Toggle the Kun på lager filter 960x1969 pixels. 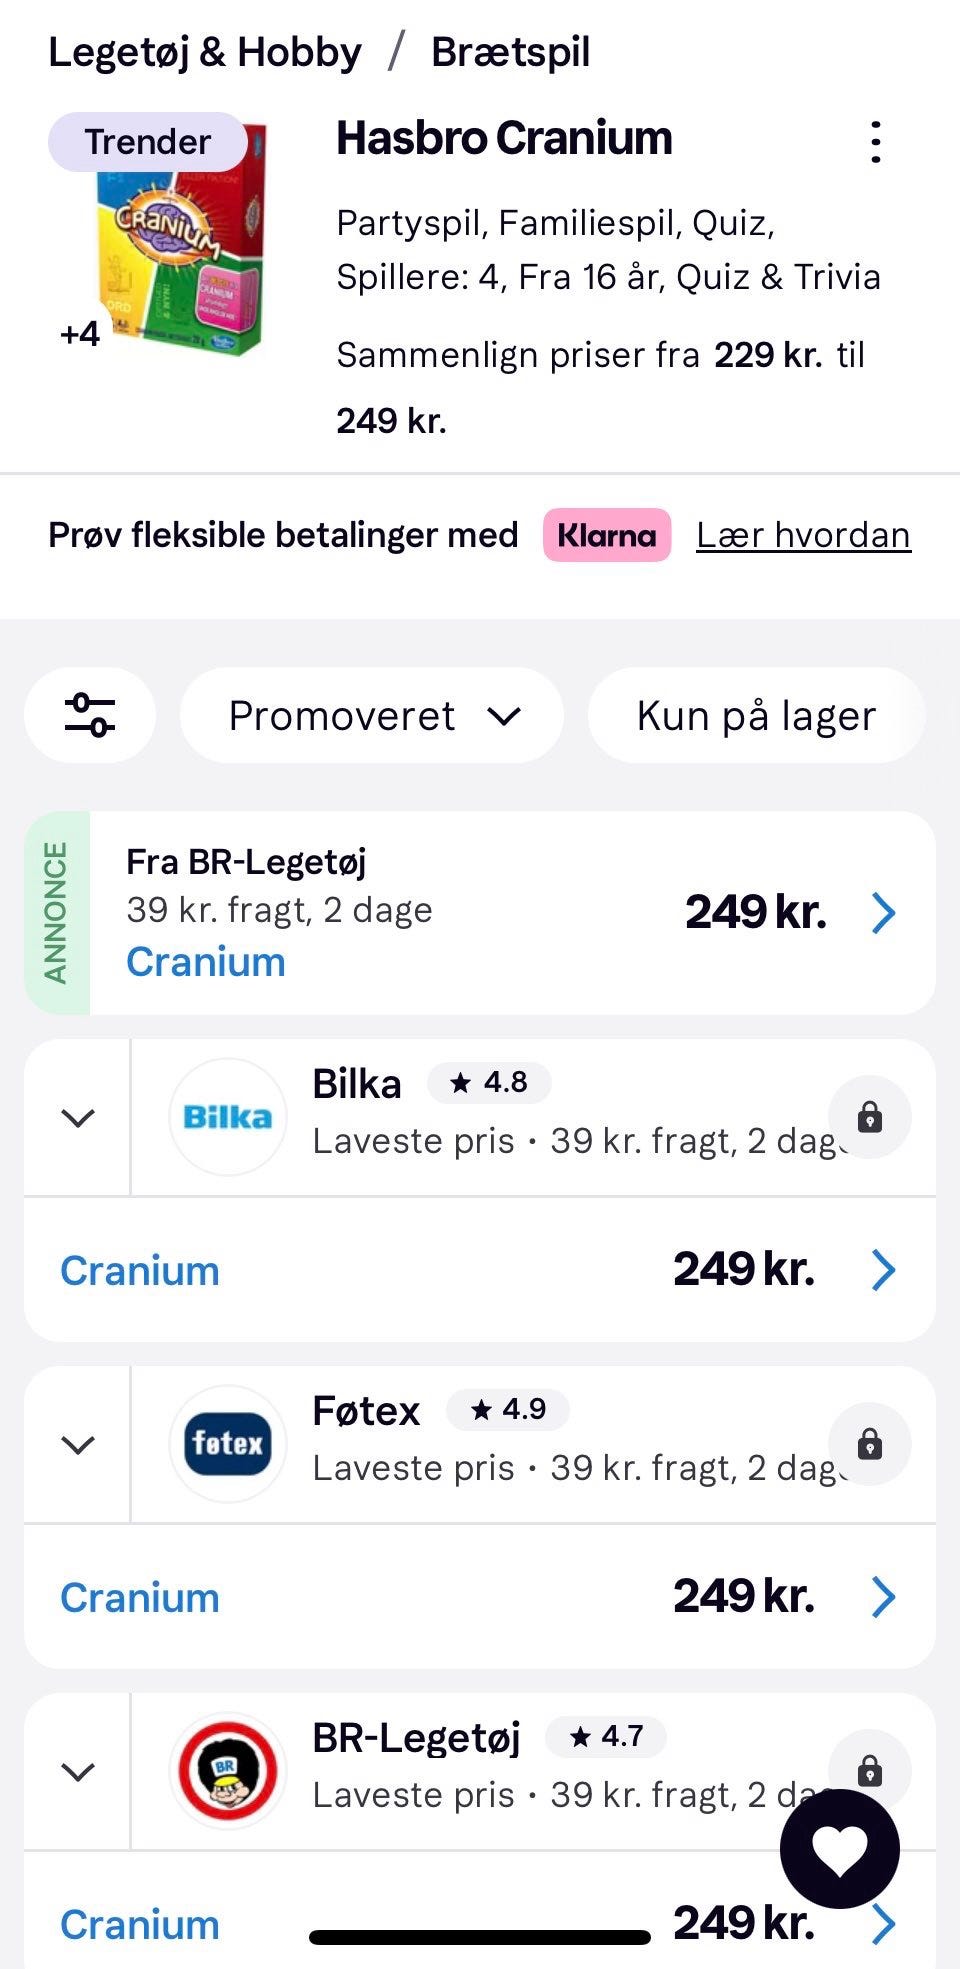(x=756, y=716)
